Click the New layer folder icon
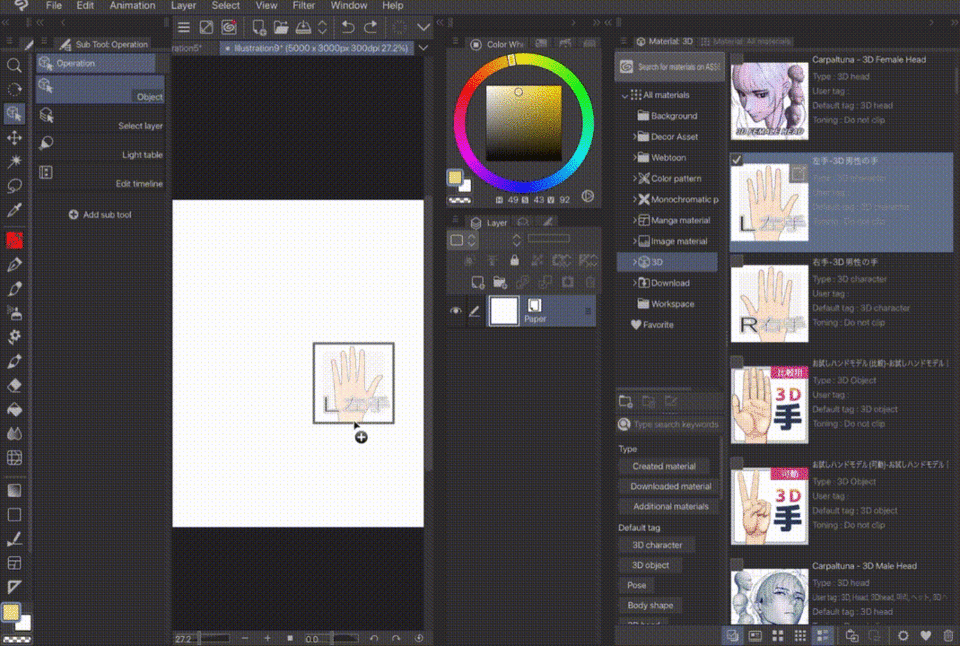Screen dimensions: 960x646 click(x=500, y=282)
